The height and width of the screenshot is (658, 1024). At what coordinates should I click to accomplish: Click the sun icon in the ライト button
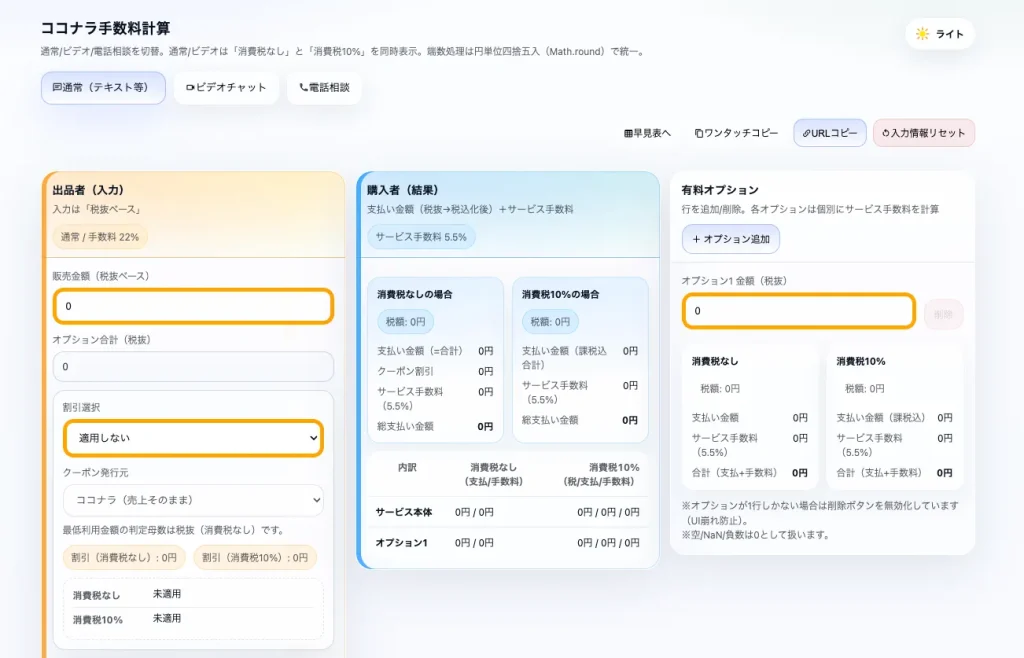click(x=922, y=33)
